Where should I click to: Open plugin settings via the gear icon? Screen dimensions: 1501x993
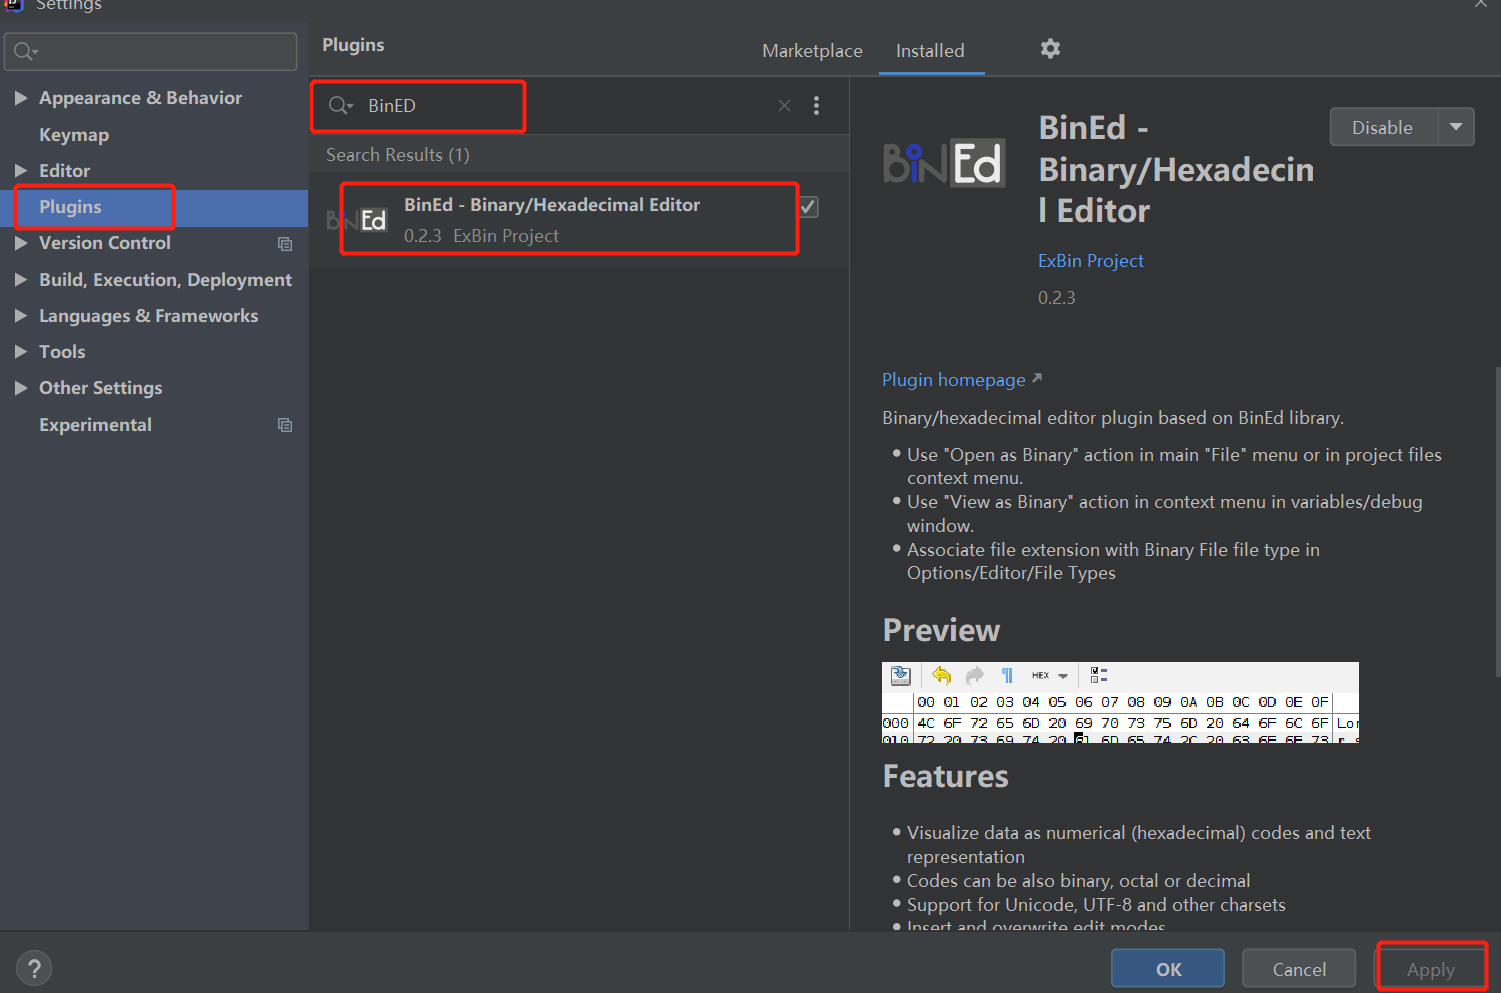coord(1050,48)
